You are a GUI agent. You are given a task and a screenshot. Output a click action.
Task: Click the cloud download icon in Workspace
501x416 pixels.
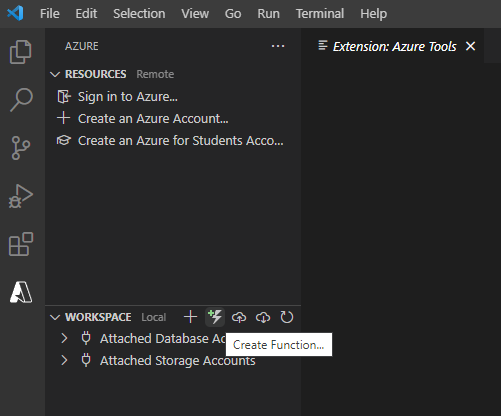click(x=263, y=317)
